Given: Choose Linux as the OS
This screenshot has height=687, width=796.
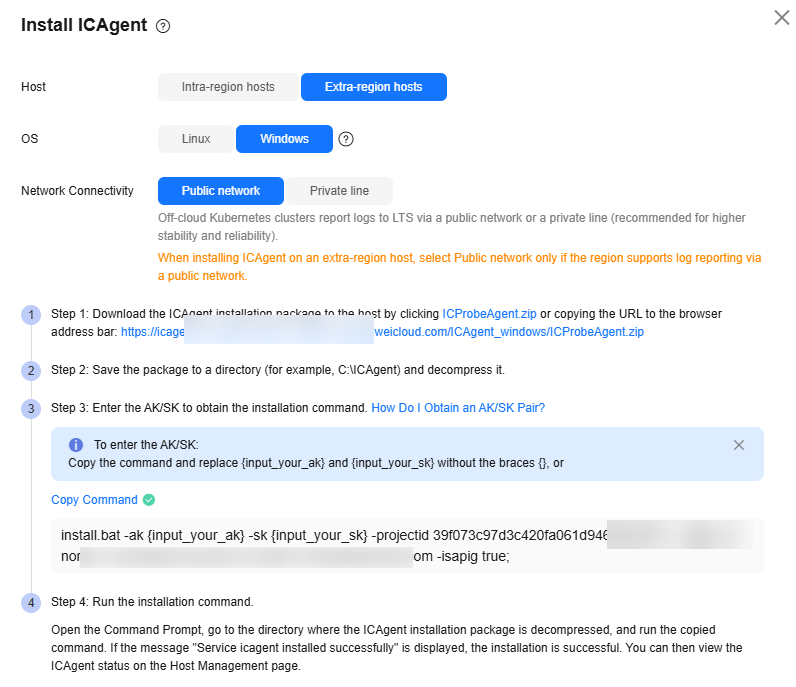Looking at the screenshot, I should [196, 139].
